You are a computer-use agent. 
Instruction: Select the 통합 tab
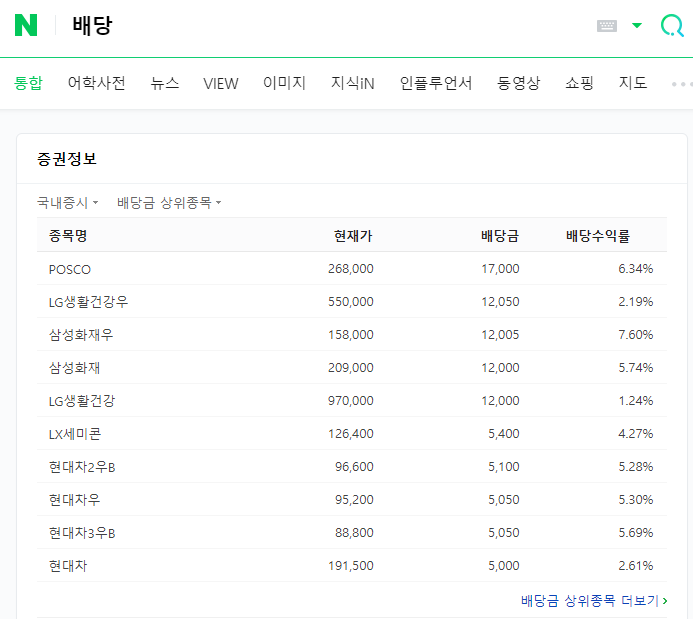pos(28,83)
